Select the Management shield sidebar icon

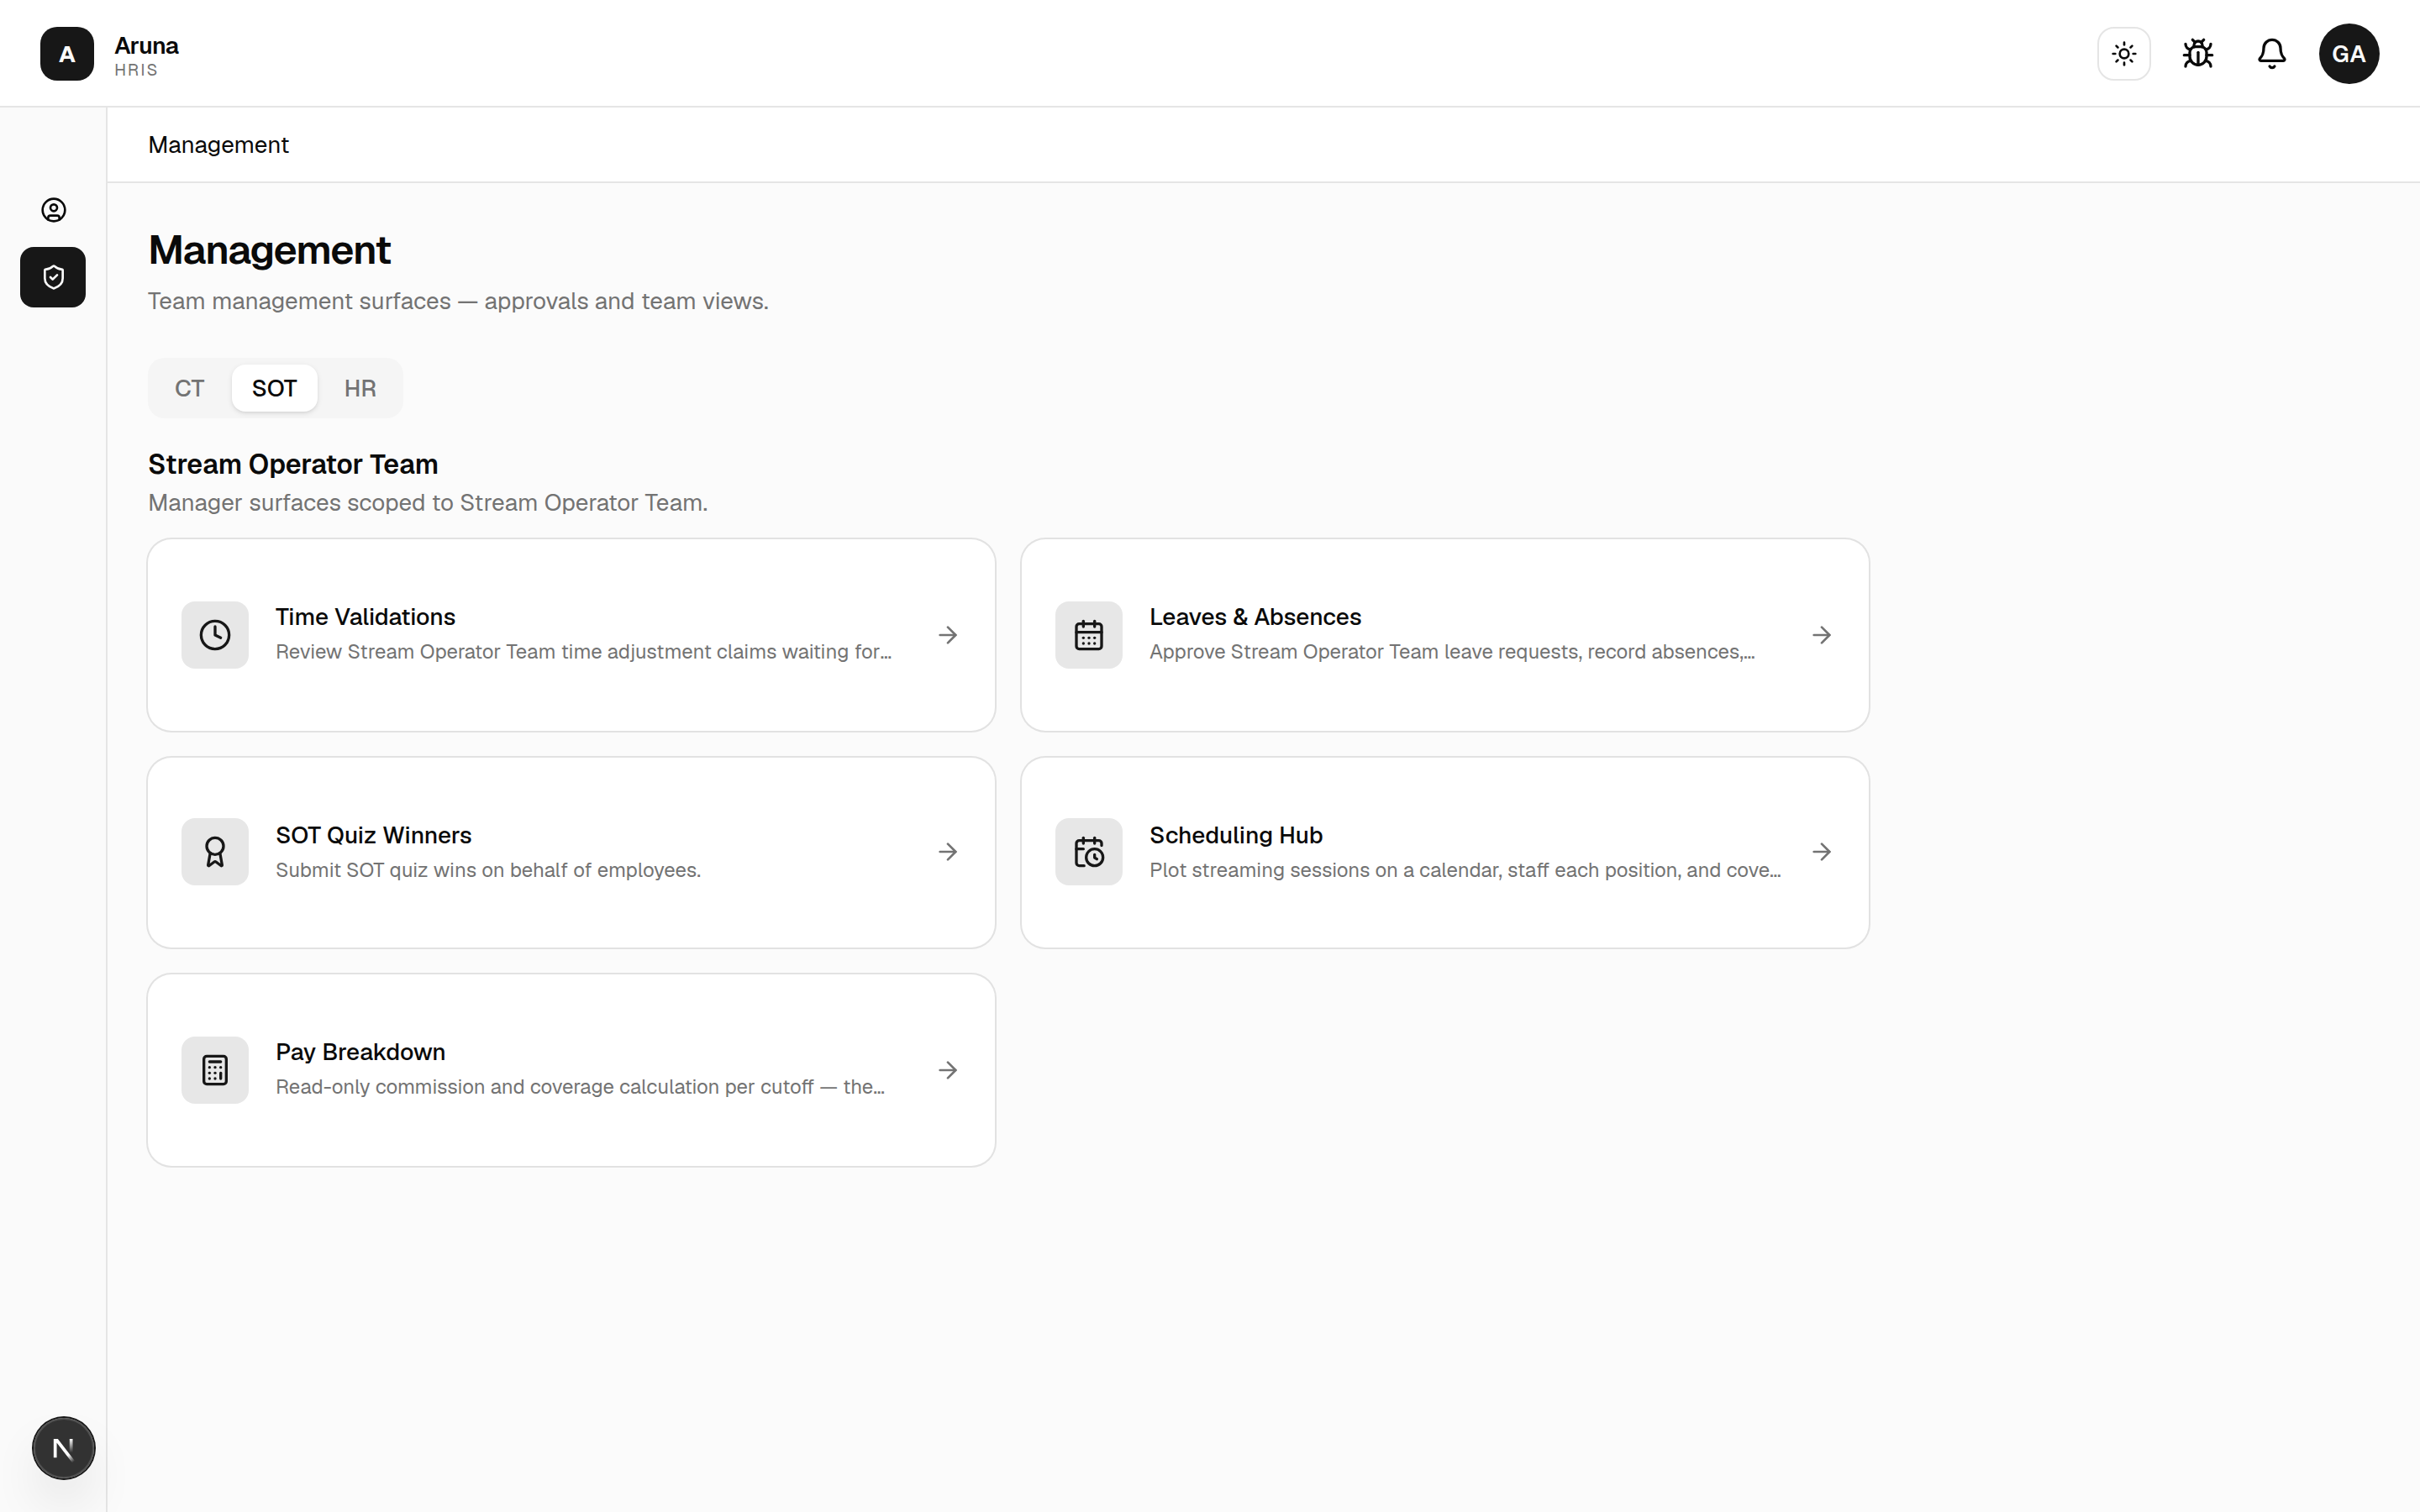tap(53, 277)
